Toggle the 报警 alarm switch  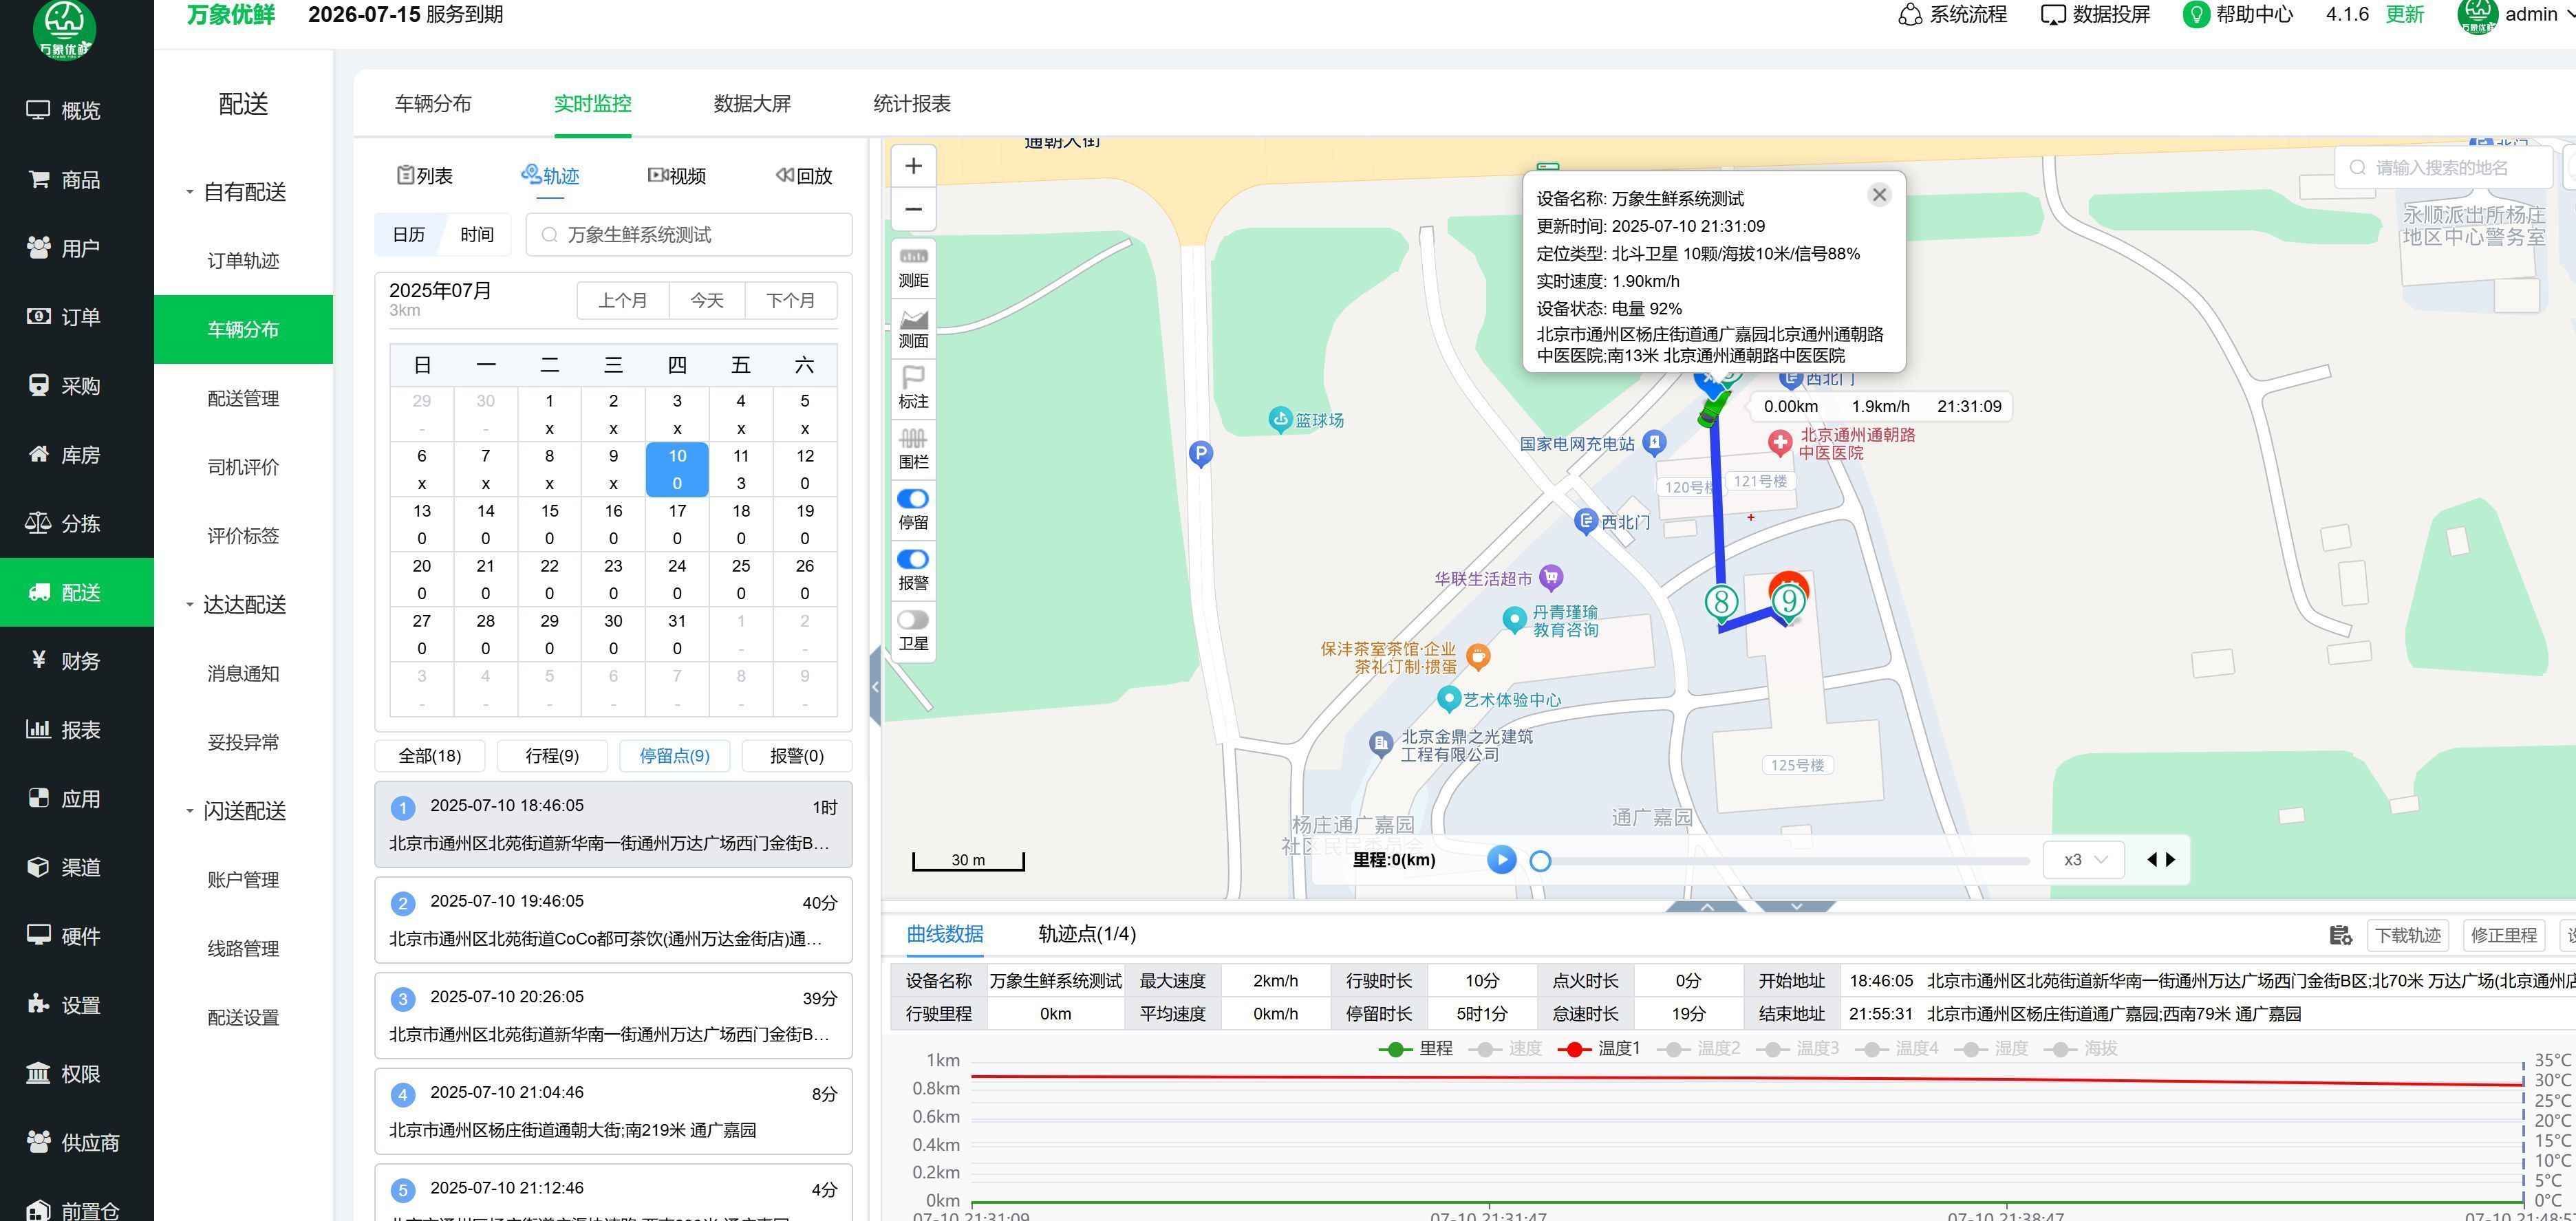913,559
